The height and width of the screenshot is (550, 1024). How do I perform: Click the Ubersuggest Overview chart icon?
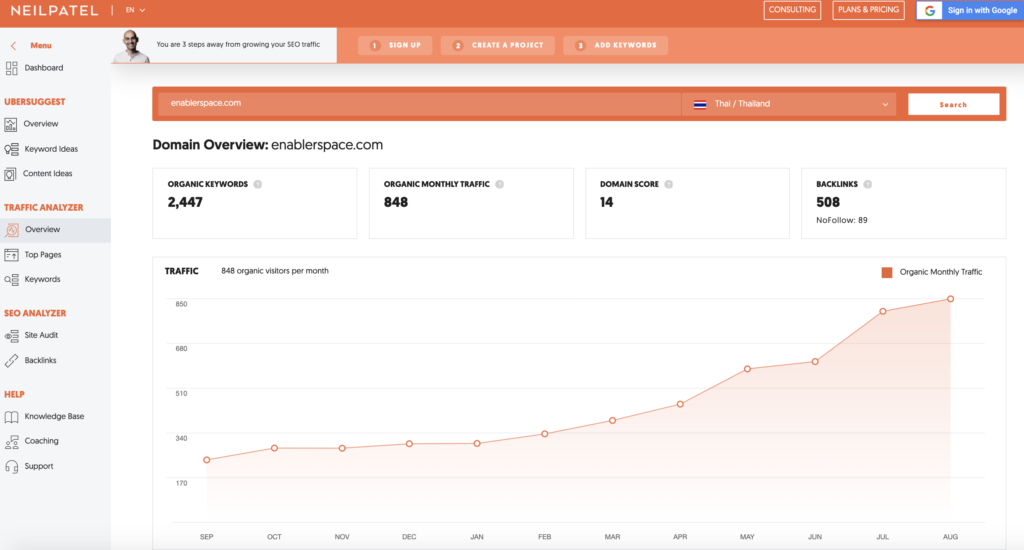click(10, 124)
